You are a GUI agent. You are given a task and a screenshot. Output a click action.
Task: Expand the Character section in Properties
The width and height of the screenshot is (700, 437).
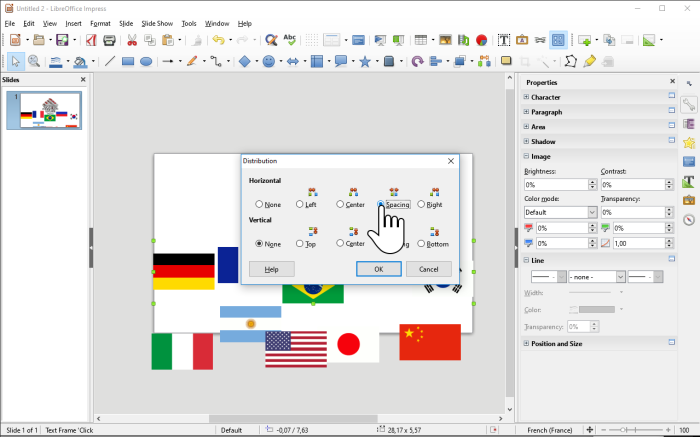click(526, 97)
